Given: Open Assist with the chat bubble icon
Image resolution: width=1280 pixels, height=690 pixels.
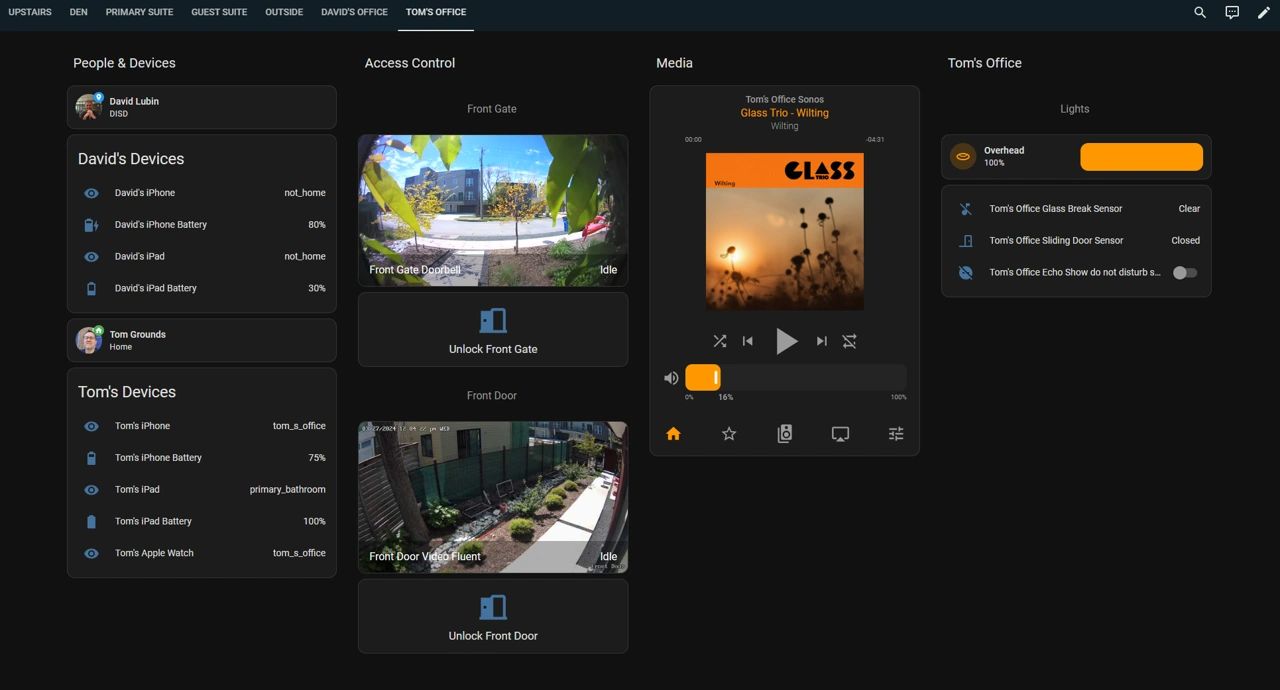Looking at the screenshot, I should coord(1231,12).
